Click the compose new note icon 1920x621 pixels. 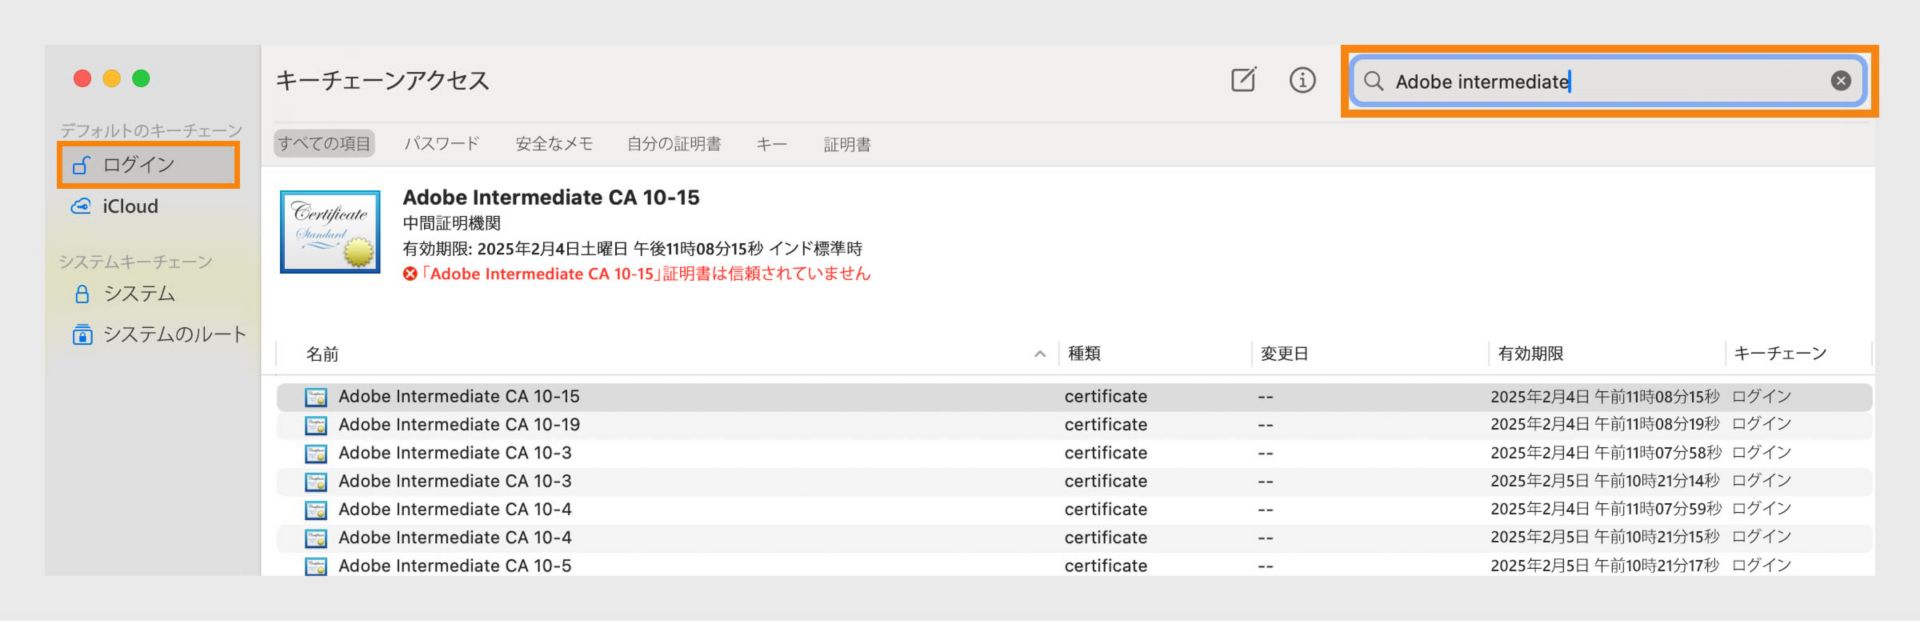[x=1243, y=80]
